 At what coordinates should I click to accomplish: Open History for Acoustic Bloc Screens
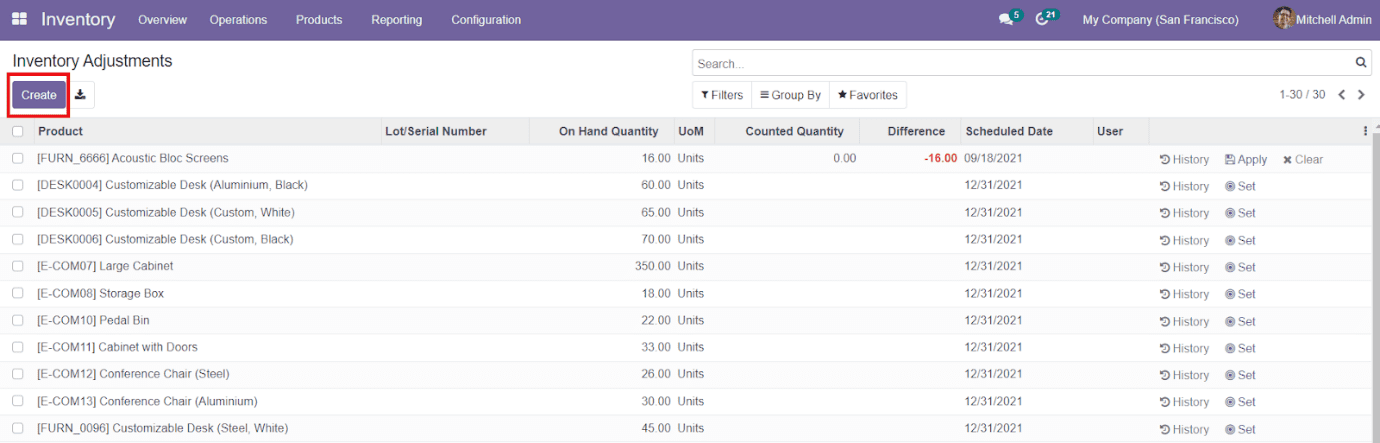(1184, 159)
